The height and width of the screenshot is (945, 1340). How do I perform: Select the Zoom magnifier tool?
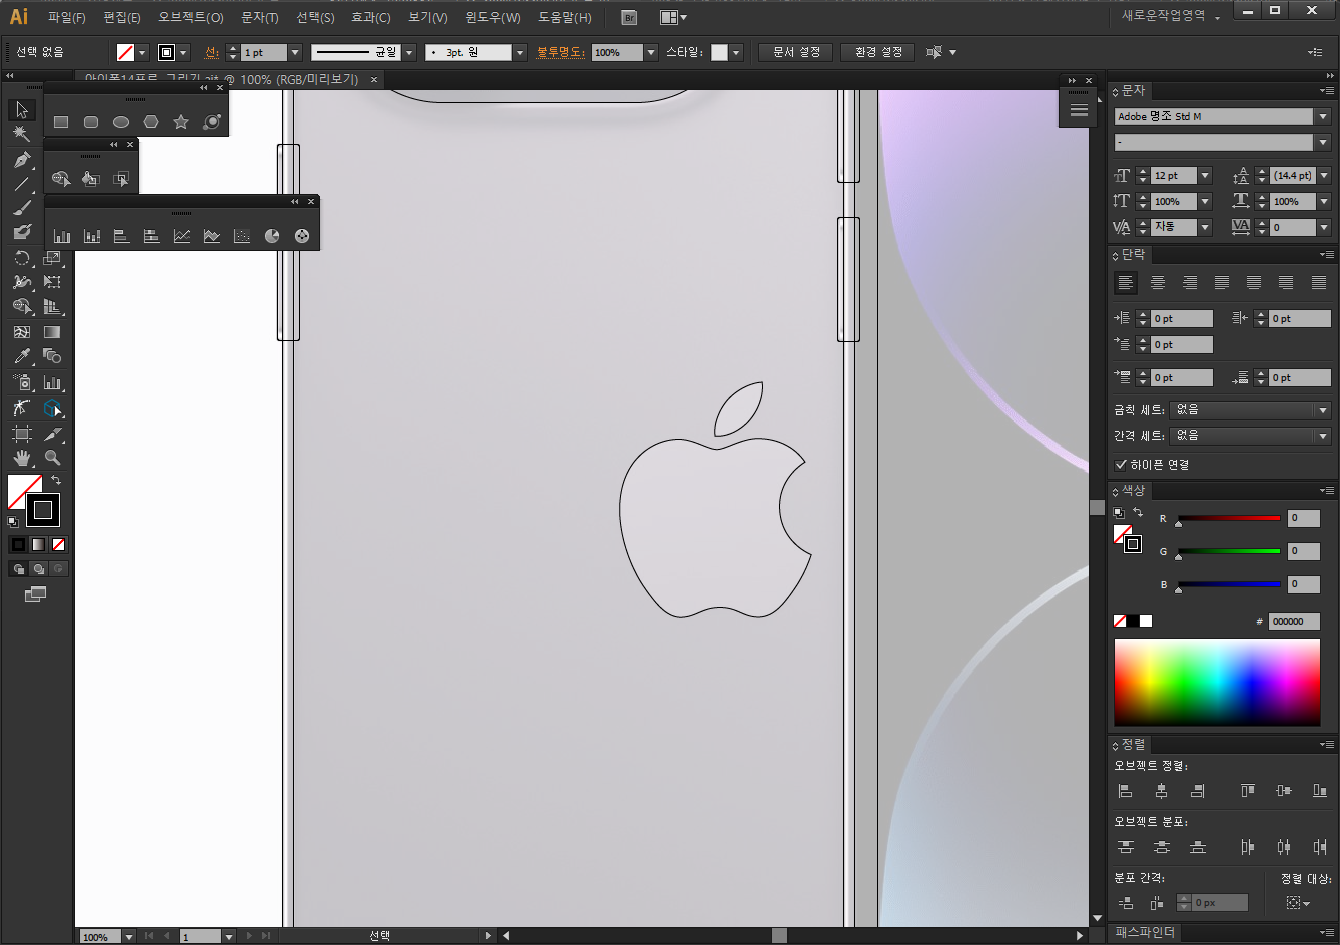coord(52,458)
